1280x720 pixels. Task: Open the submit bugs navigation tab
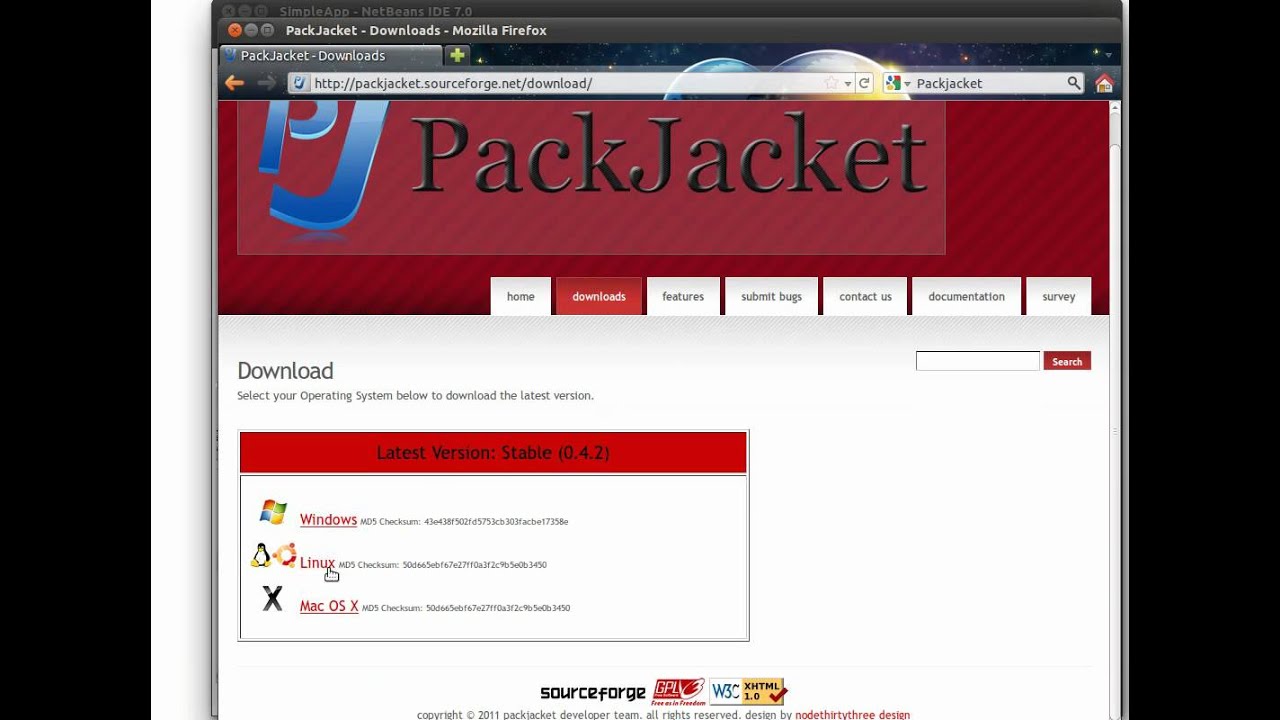coord(771,296)
